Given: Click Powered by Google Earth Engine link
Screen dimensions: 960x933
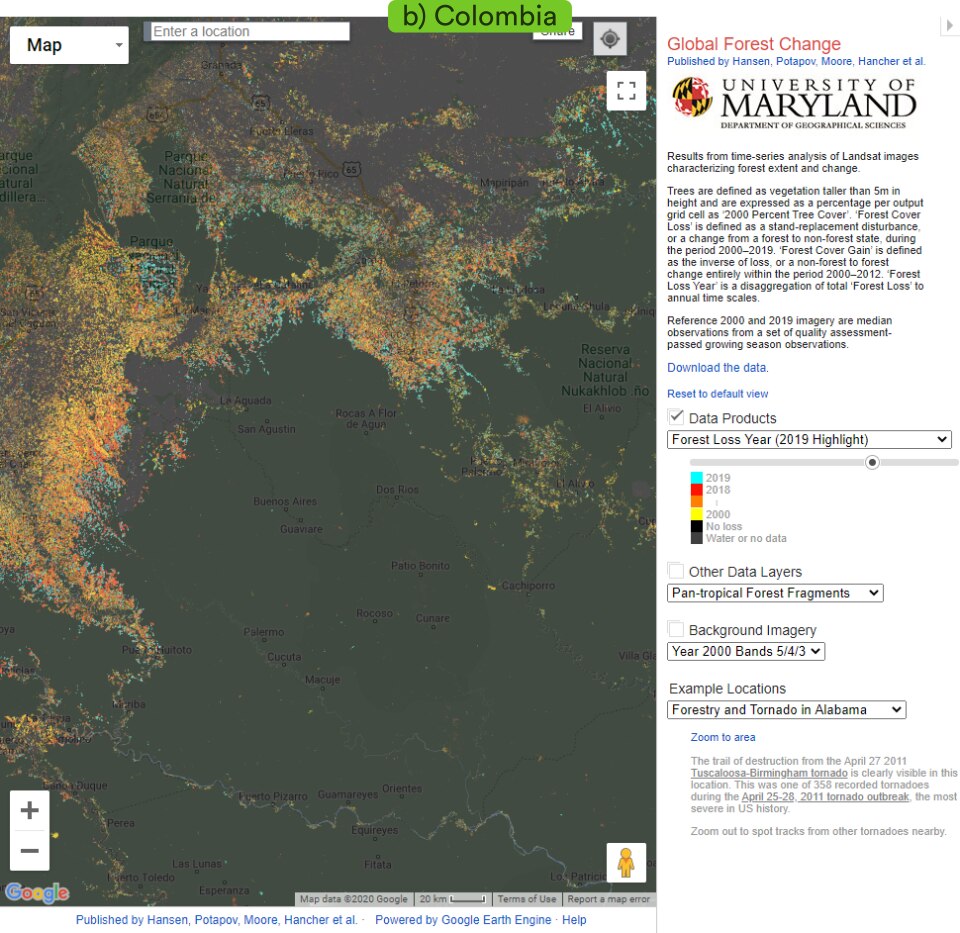Looking at the screenshot, I should click(463, 920).
